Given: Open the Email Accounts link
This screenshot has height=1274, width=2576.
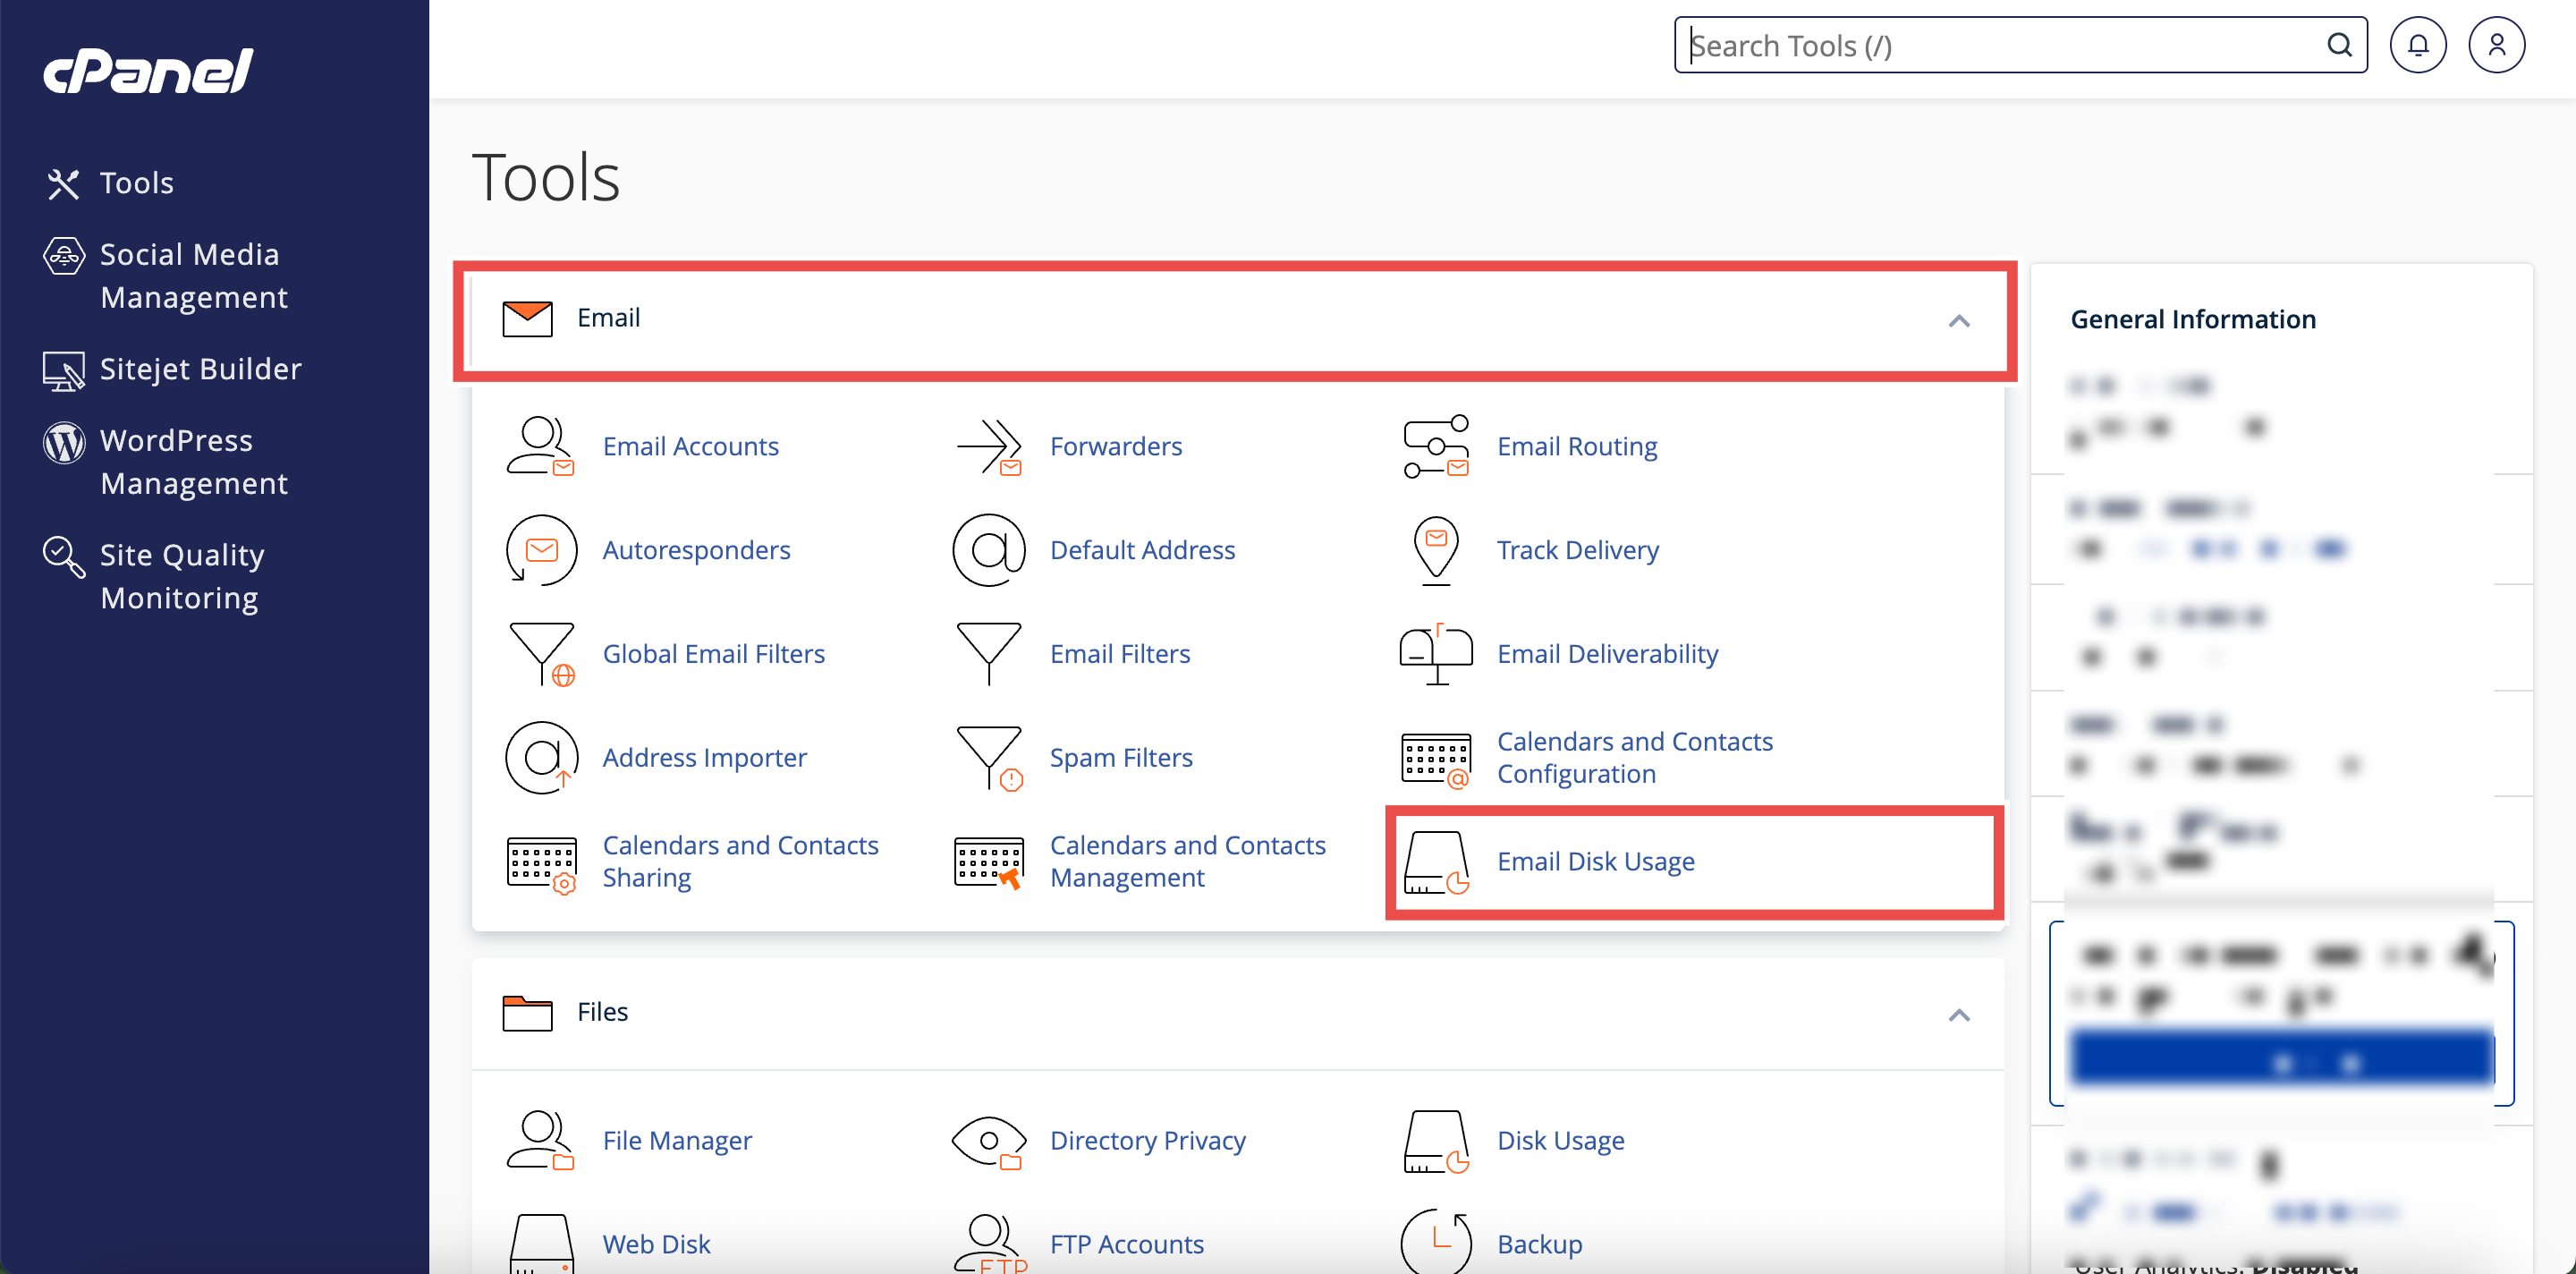Looking at the screenshot, I should tap(690, 446).
